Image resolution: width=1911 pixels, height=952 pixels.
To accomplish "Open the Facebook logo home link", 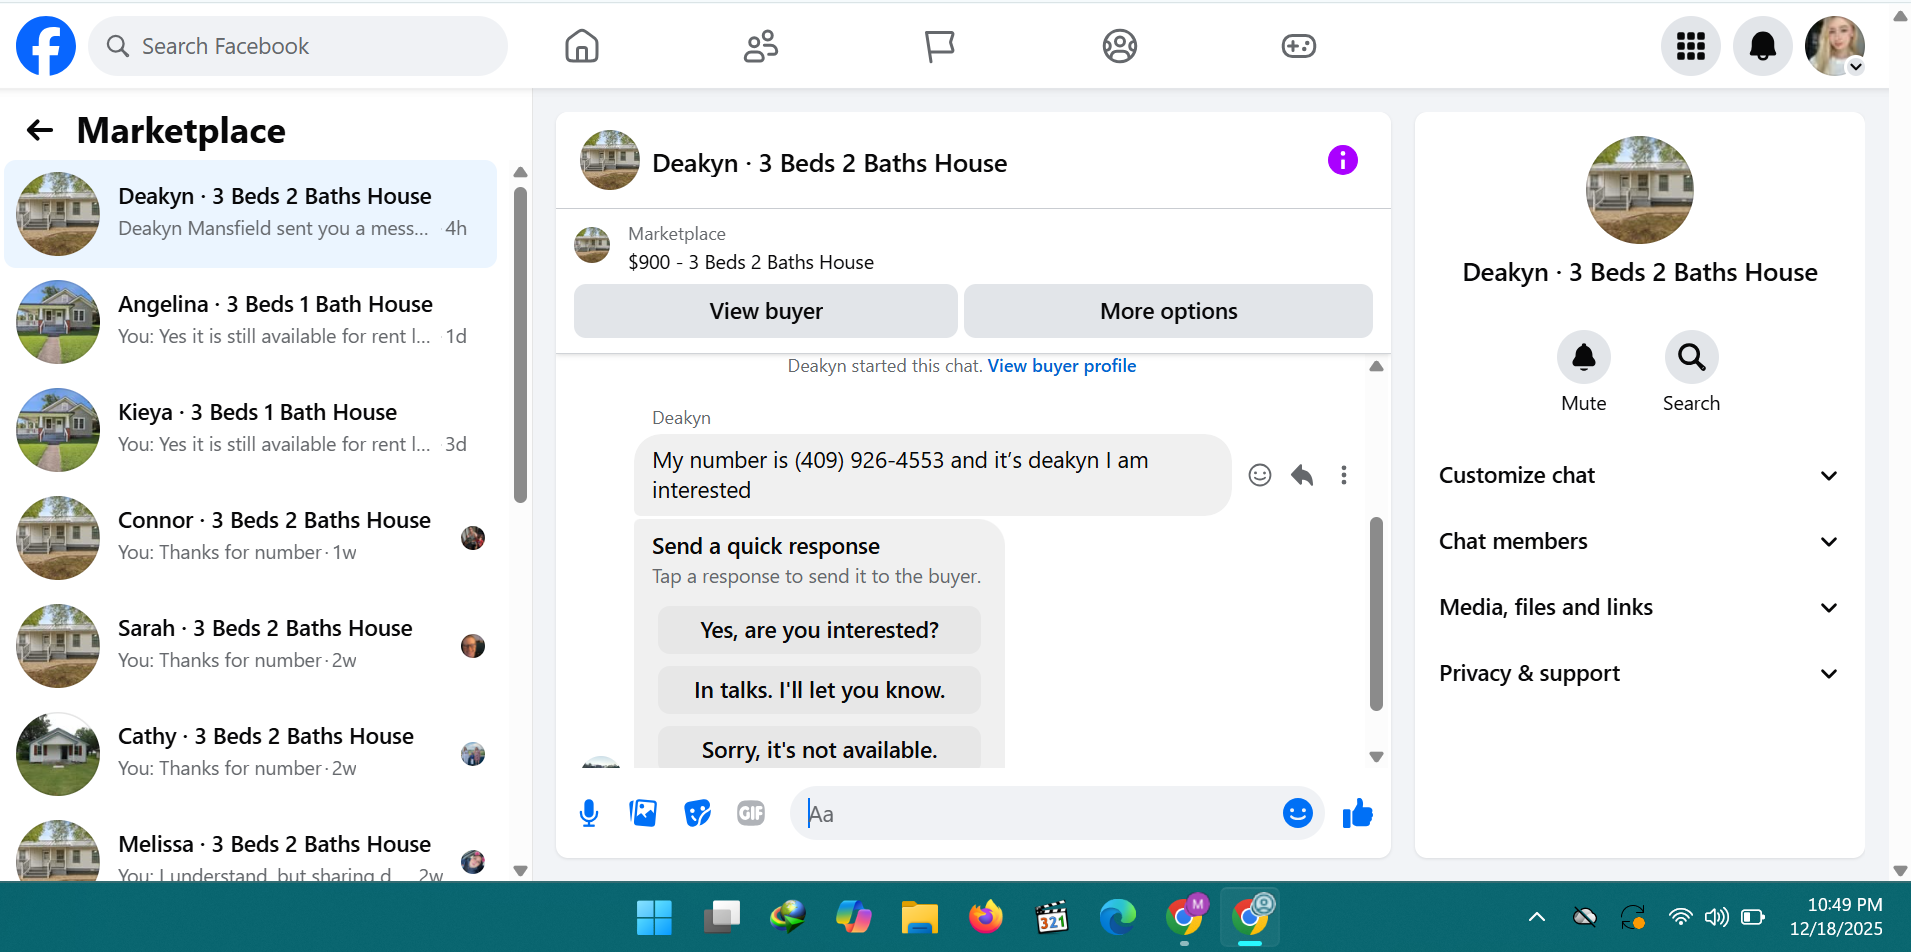I will pyautogui.click(x=46, y=46).
